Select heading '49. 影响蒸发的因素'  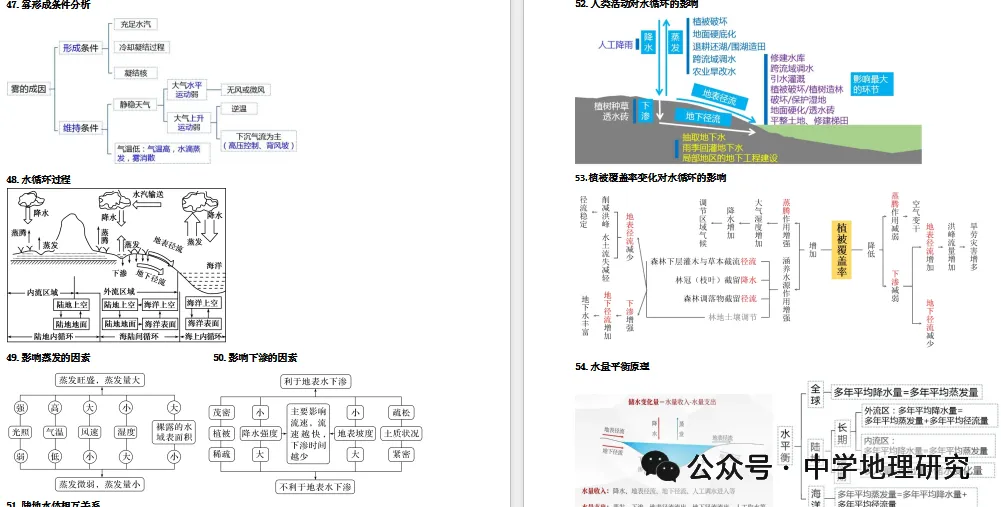(49, 358)
